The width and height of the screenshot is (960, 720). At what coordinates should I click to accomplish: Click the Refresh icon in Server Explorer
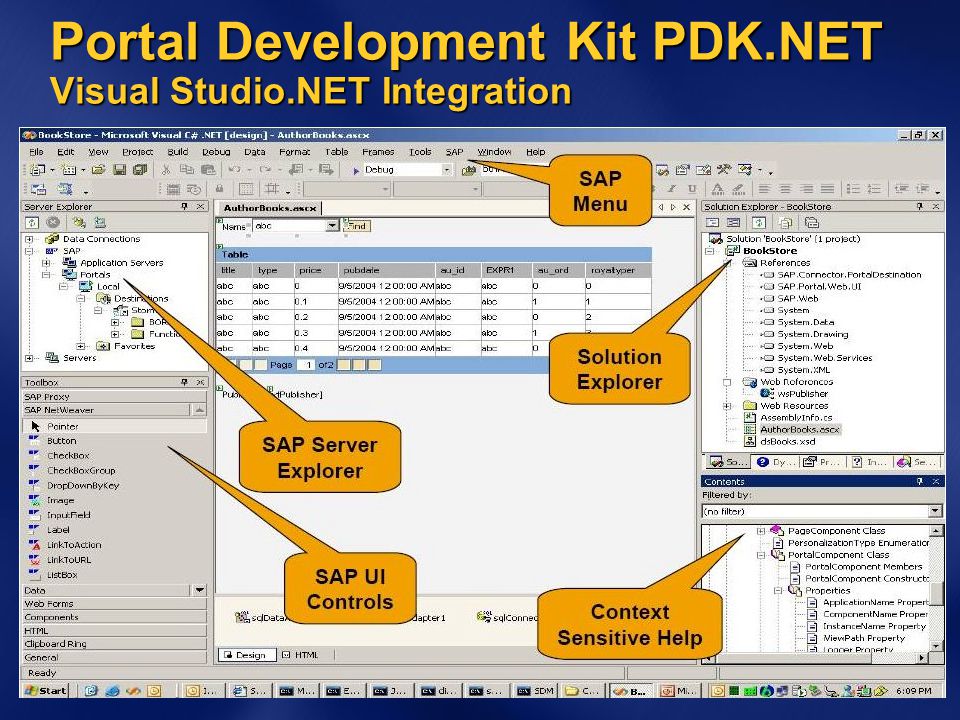(32, 222)
